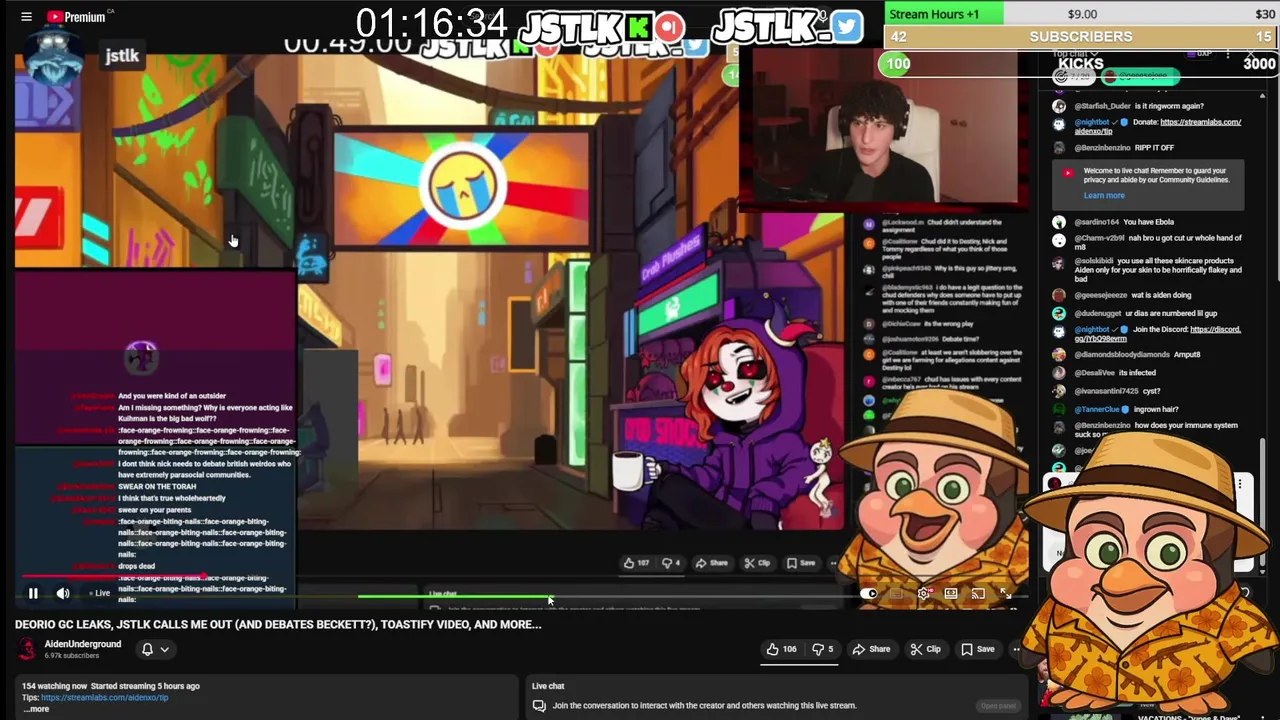
Task: Click @ivanasantini7425 'cyst?' message
Action: pyautogui.click(x=1150, y=391)
